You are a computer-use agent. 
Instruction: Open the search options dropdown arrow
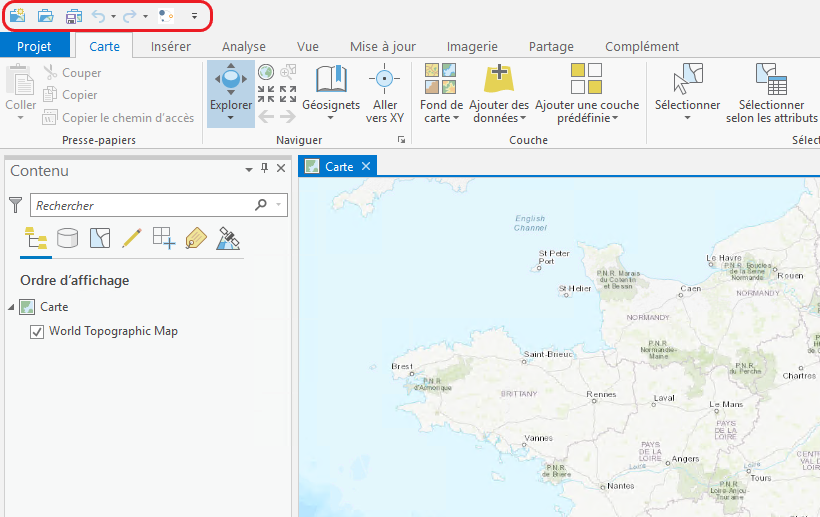point(279,205)
